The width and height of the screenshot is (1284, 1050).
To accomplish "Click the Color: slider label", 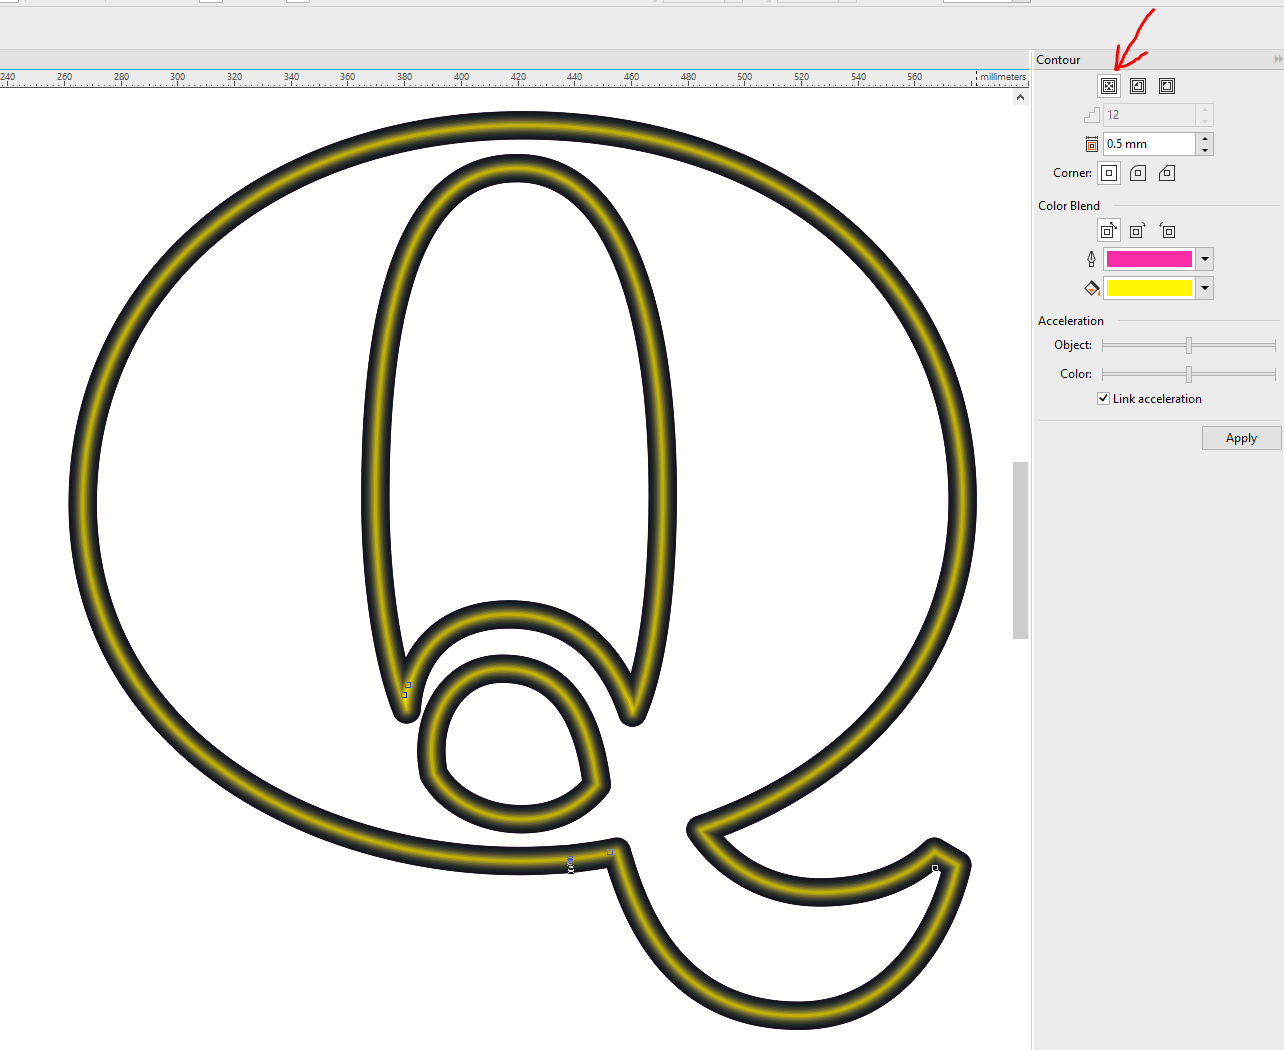I will click(x=1076, y=374).
